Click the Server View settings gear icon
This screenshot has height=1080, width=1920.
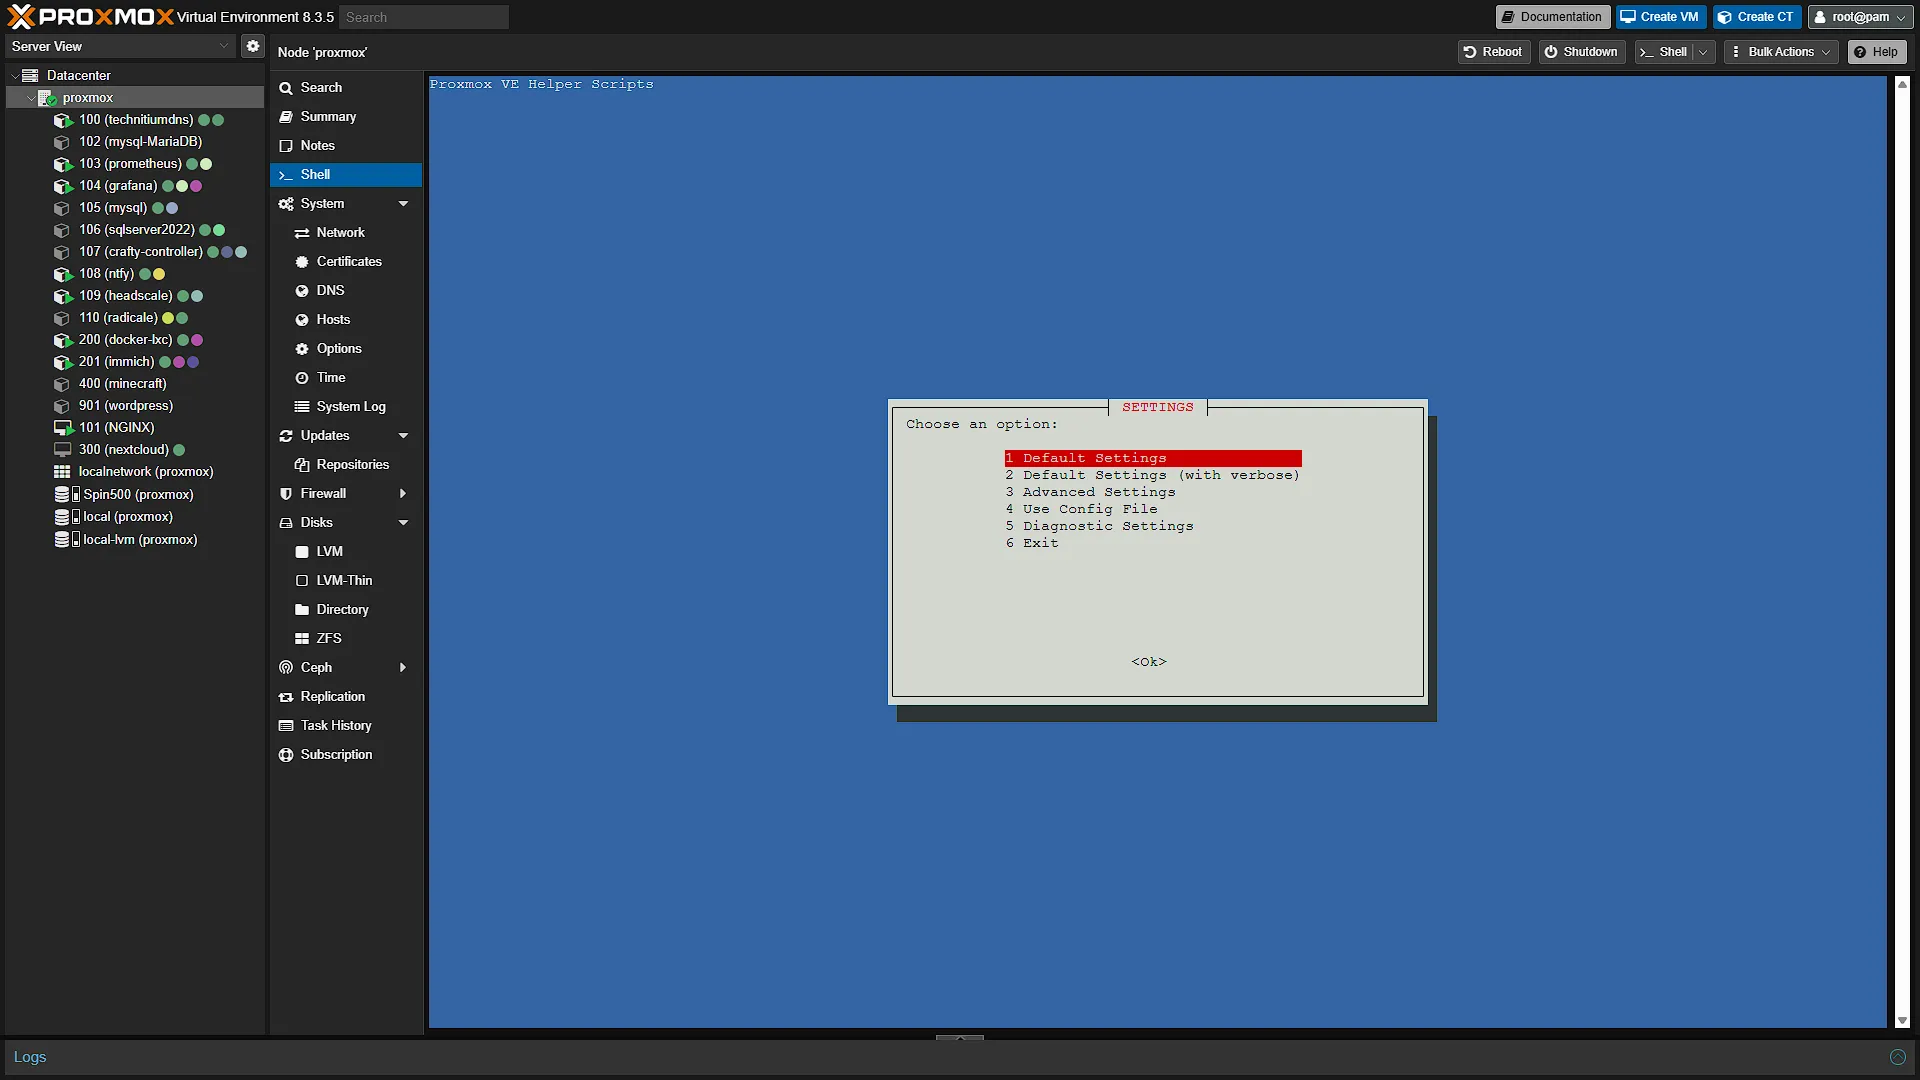(253, 46)
